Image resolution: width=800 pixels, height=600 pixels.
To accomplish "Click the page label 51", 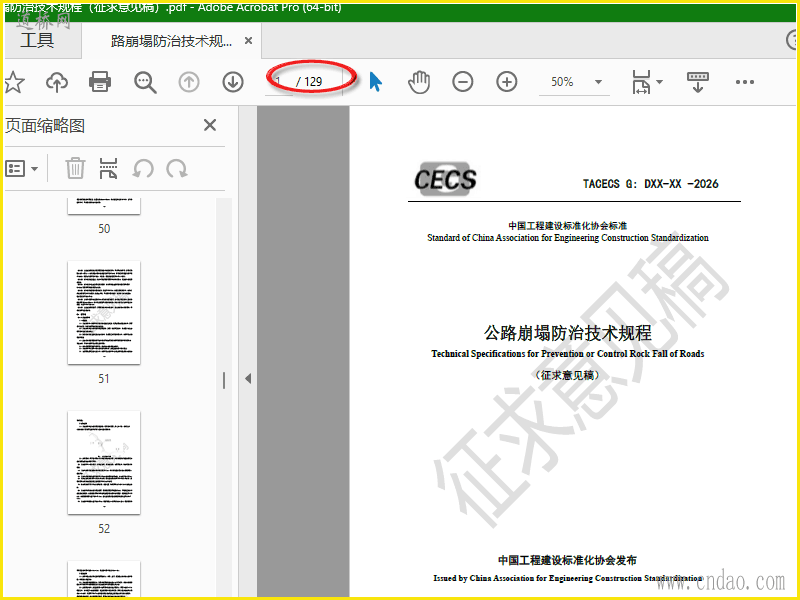I will 104,379.
